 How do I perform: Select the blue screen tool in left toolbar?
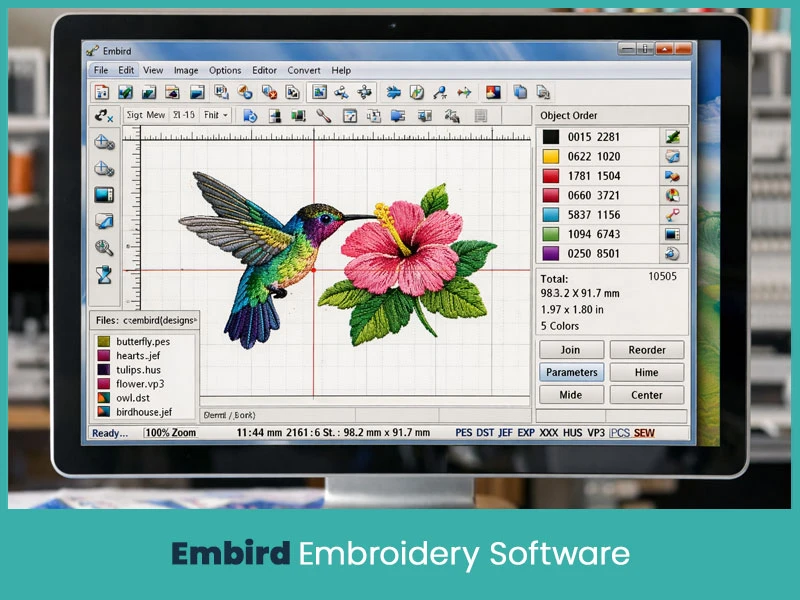coord(104,195)
